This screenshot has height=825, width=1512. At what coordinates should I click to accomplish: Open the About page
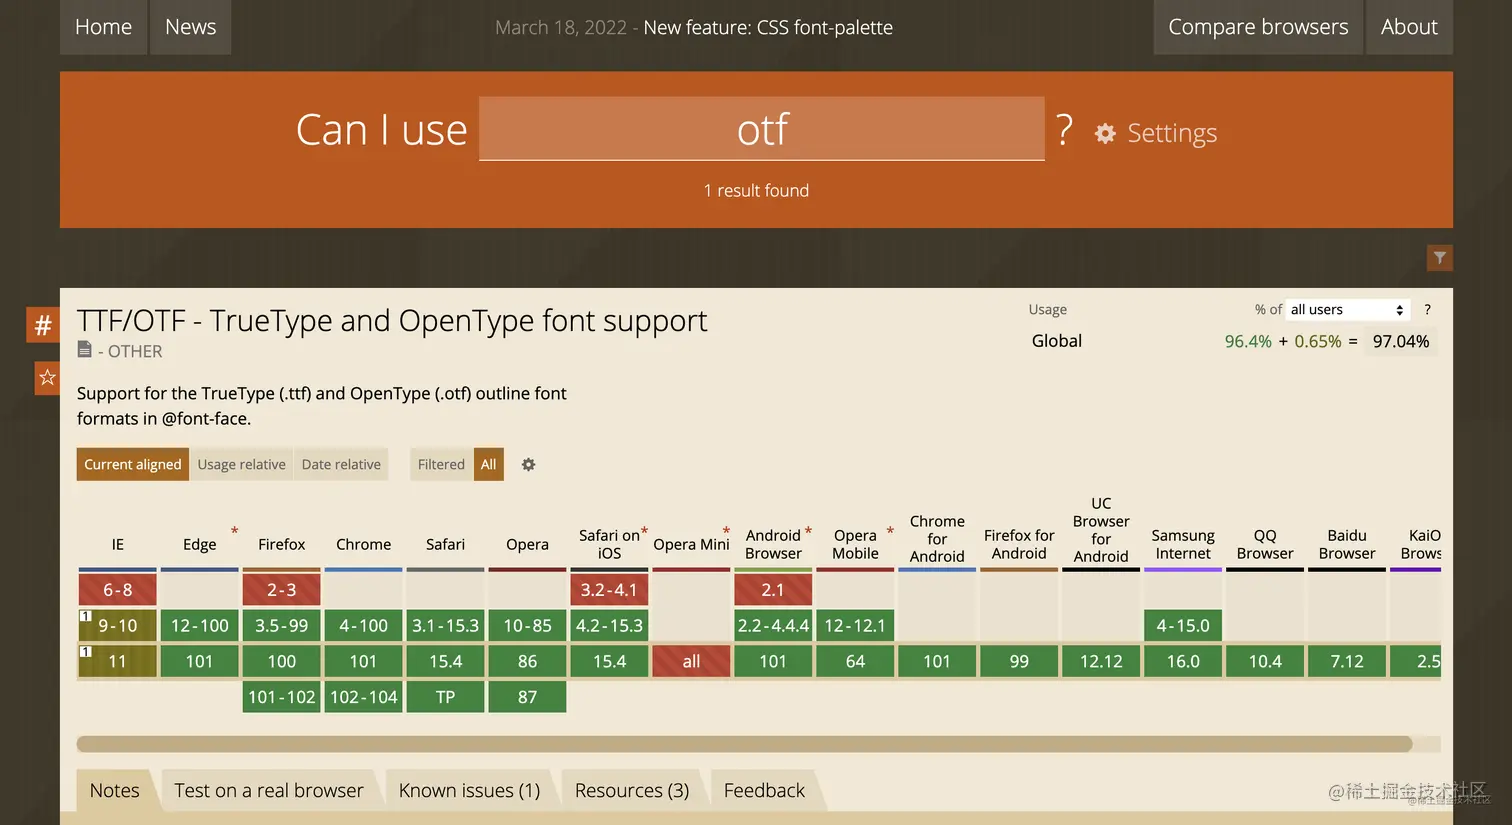(1409, 27)
